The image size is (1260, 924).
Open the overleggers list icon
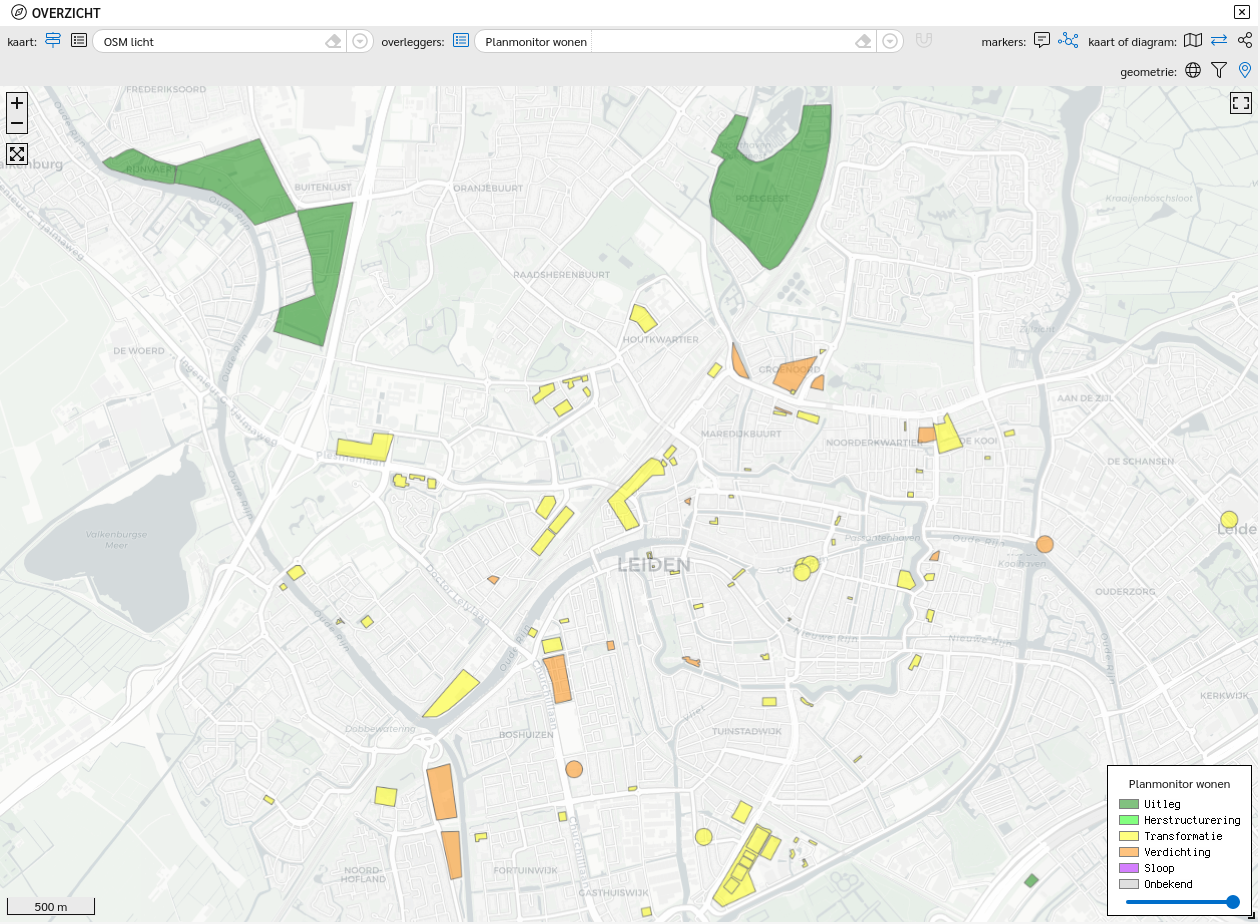[461, 41]
